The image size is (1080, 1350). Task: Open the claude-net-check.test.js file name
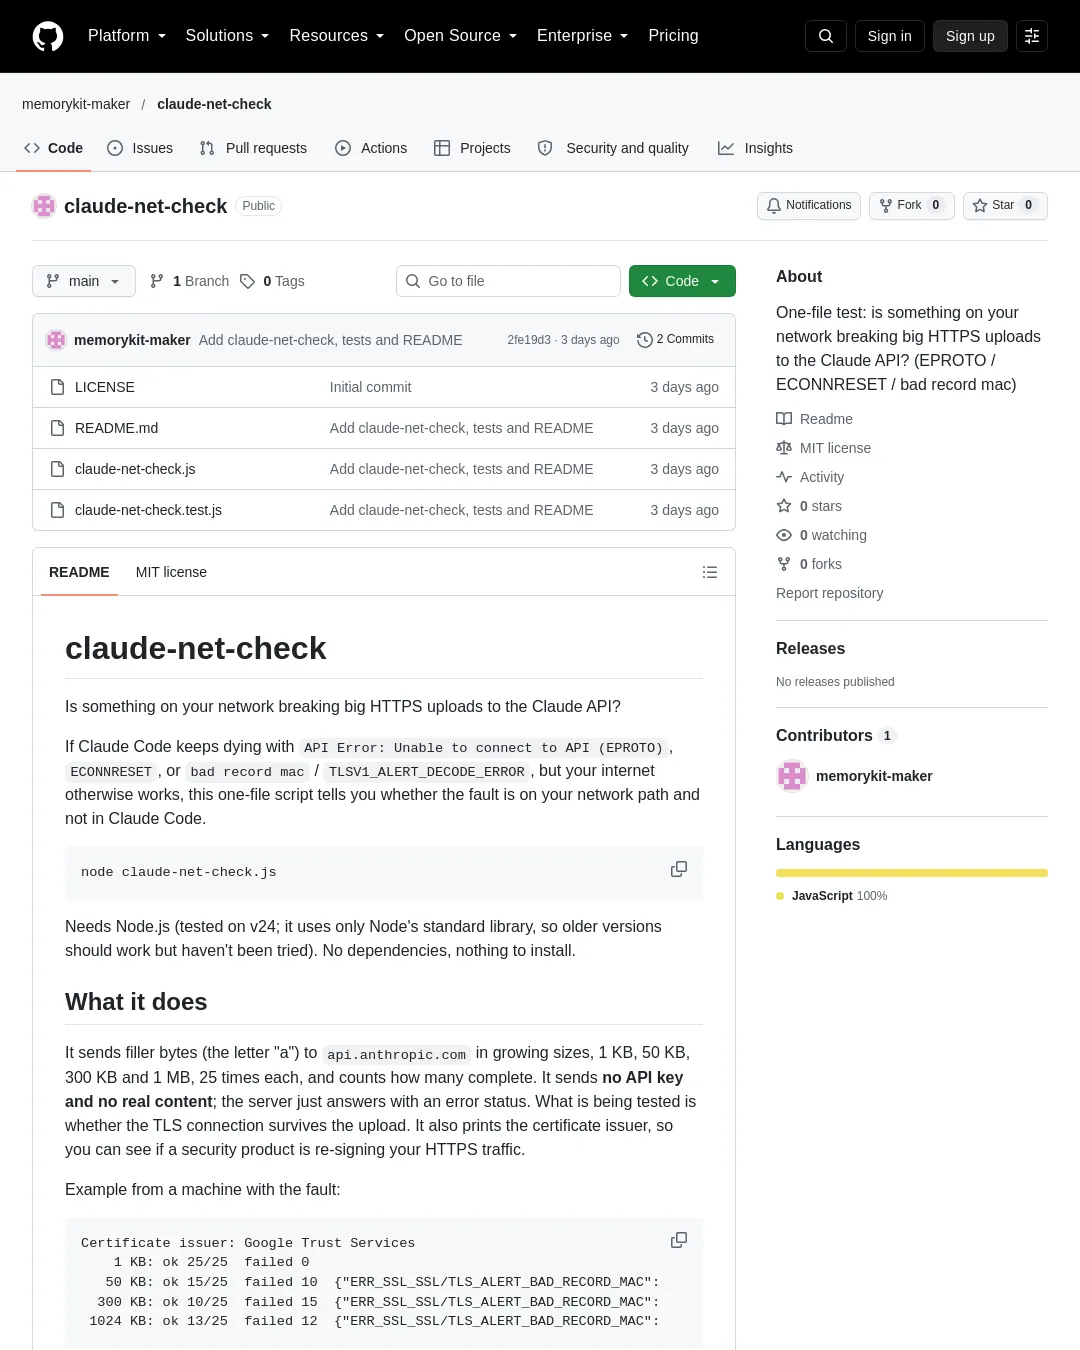tap(148, 510)
